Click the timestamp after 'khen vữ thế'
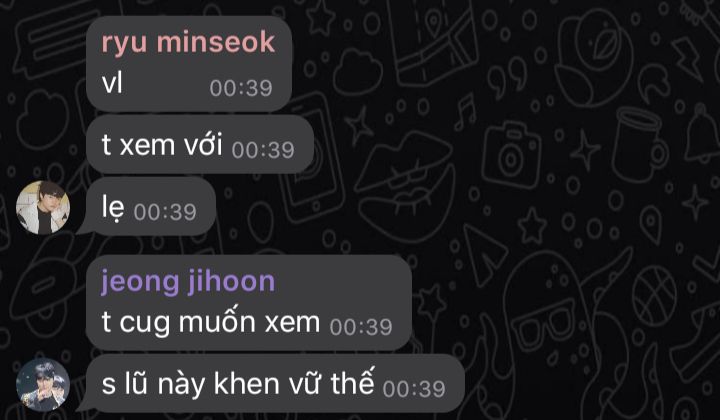Screen dimensions: 720x420 point(414,389)
